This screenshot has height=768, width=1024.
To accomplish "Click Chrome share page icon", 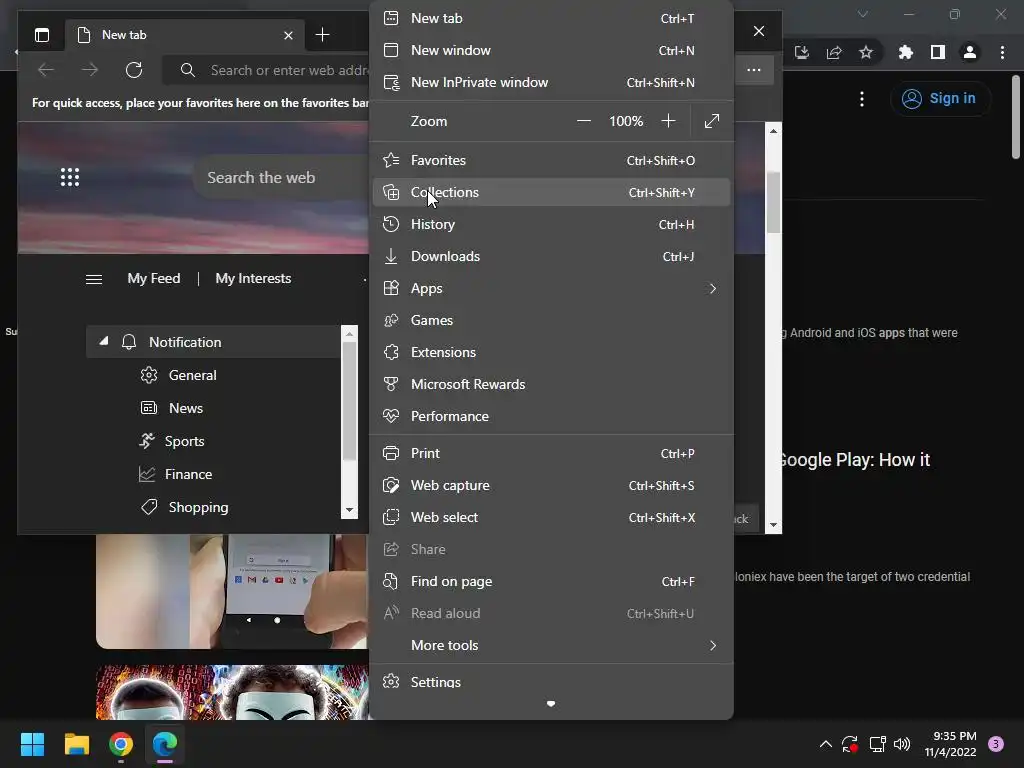I will pos(834,52).
